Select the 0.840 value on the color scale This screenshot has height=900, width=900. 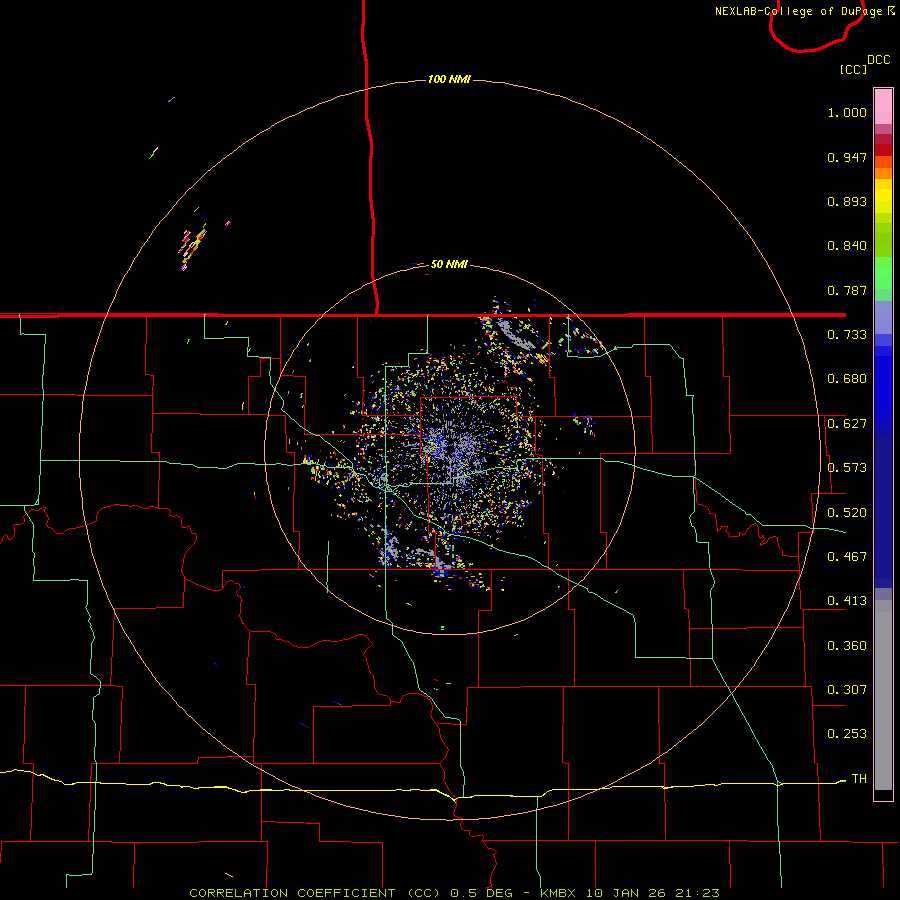[x=847, y=246]
